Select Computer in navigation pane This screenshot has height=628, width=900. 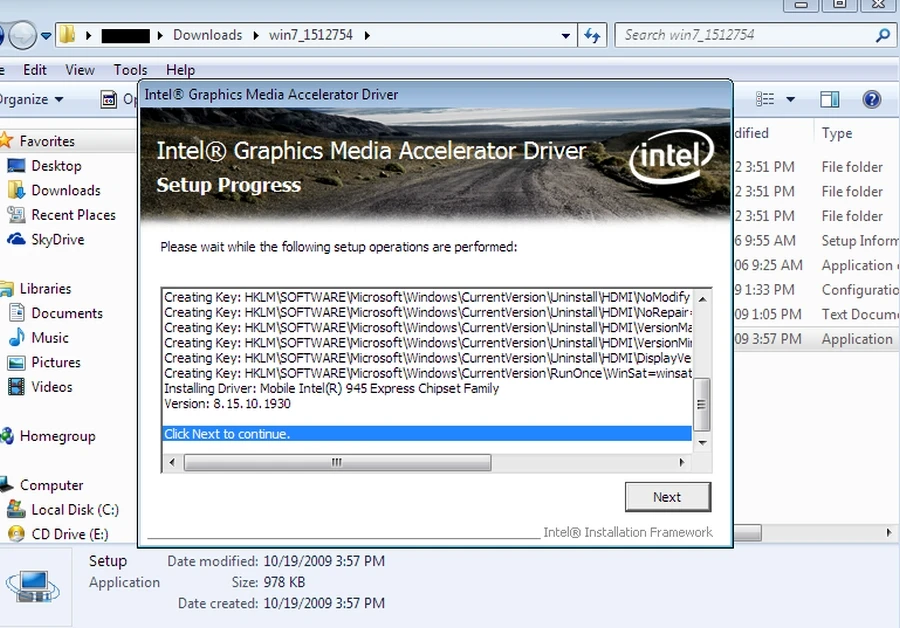point(52,486)
